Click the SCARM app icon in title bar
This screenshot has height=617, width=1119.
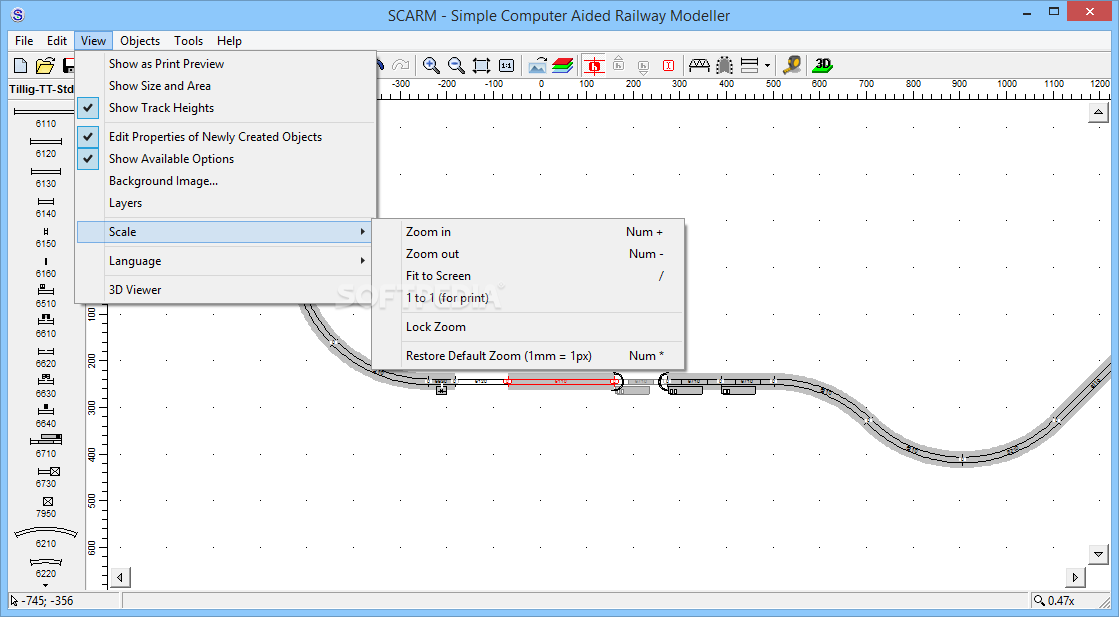tap(18, 14)
